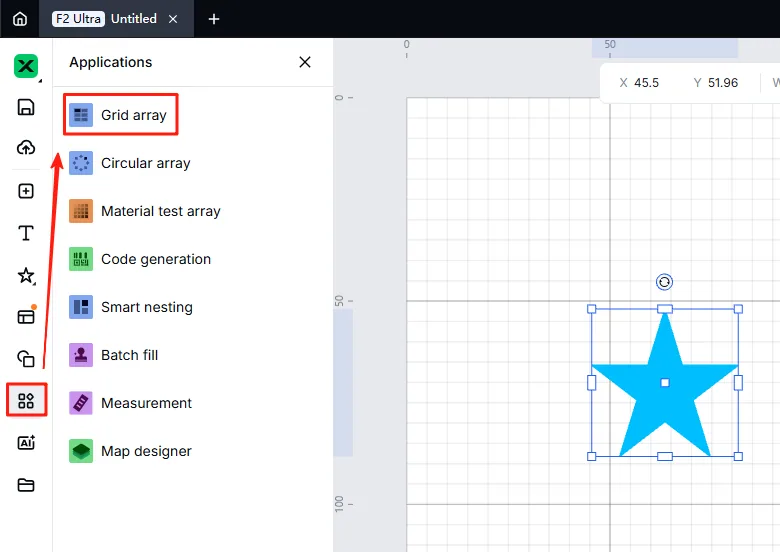Image resolution: width=780 pixels, height=552 pixels.
Task: Choose Material test array
Action: [145, 211]
